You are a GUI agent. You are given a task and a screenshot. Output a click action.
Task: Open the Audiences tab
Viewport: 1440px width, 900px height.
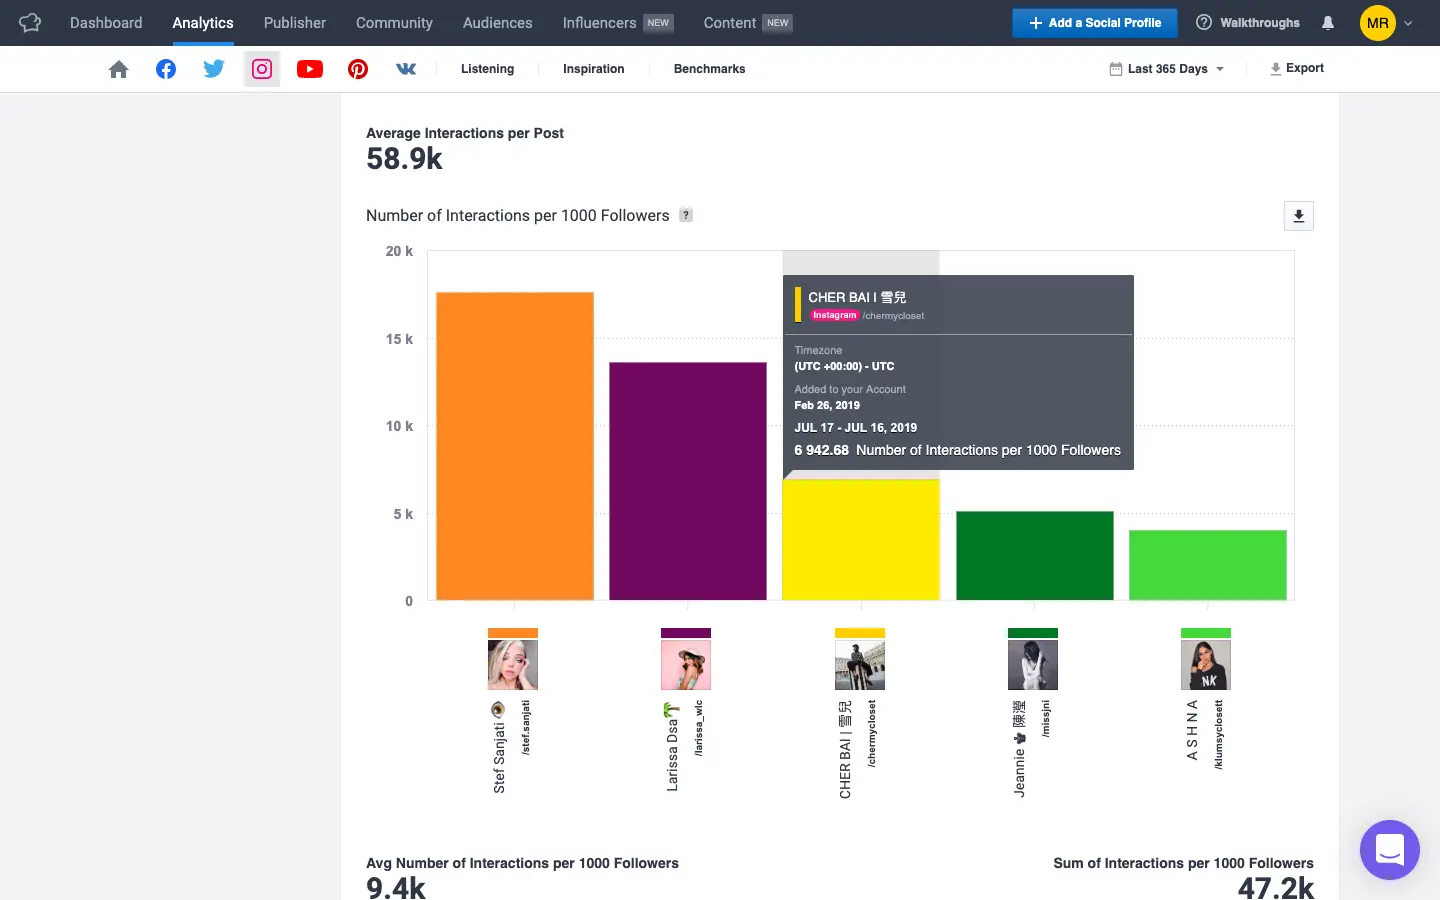point(497,23)
